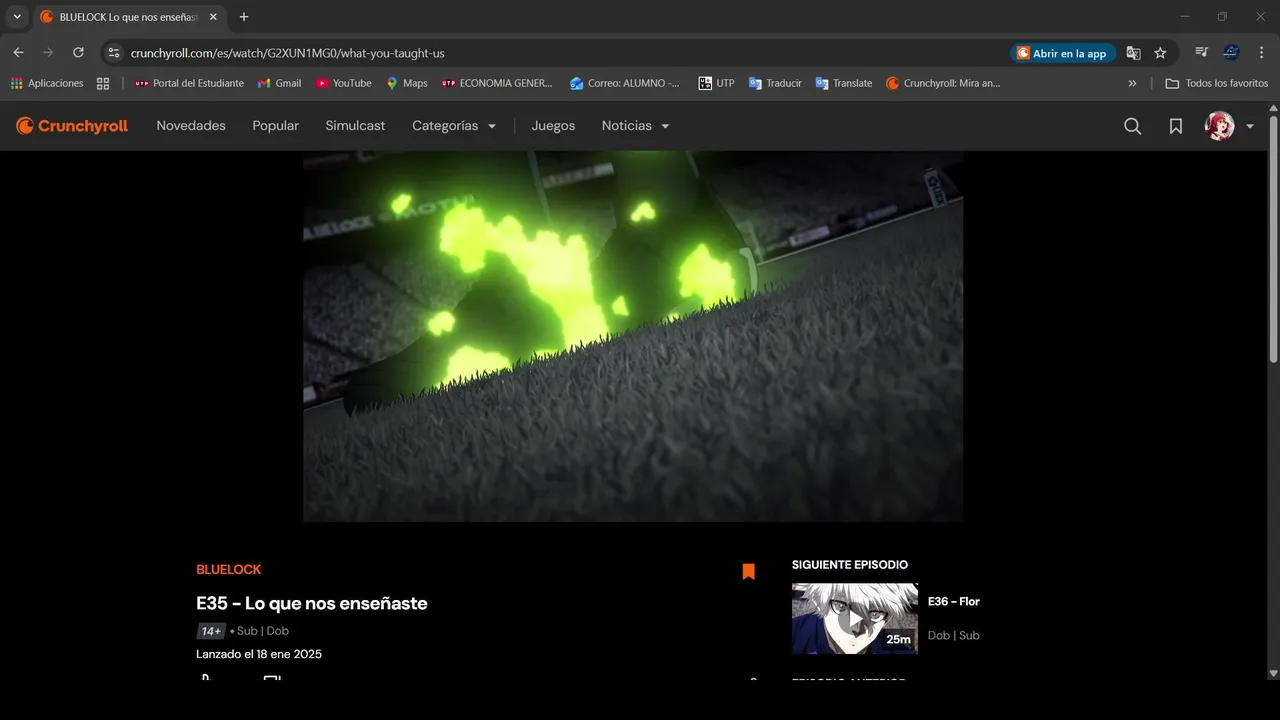Open ECONOMIA GENER... bookmark
Viewport: 1280px width, 720px height.
tap(497, 83)
